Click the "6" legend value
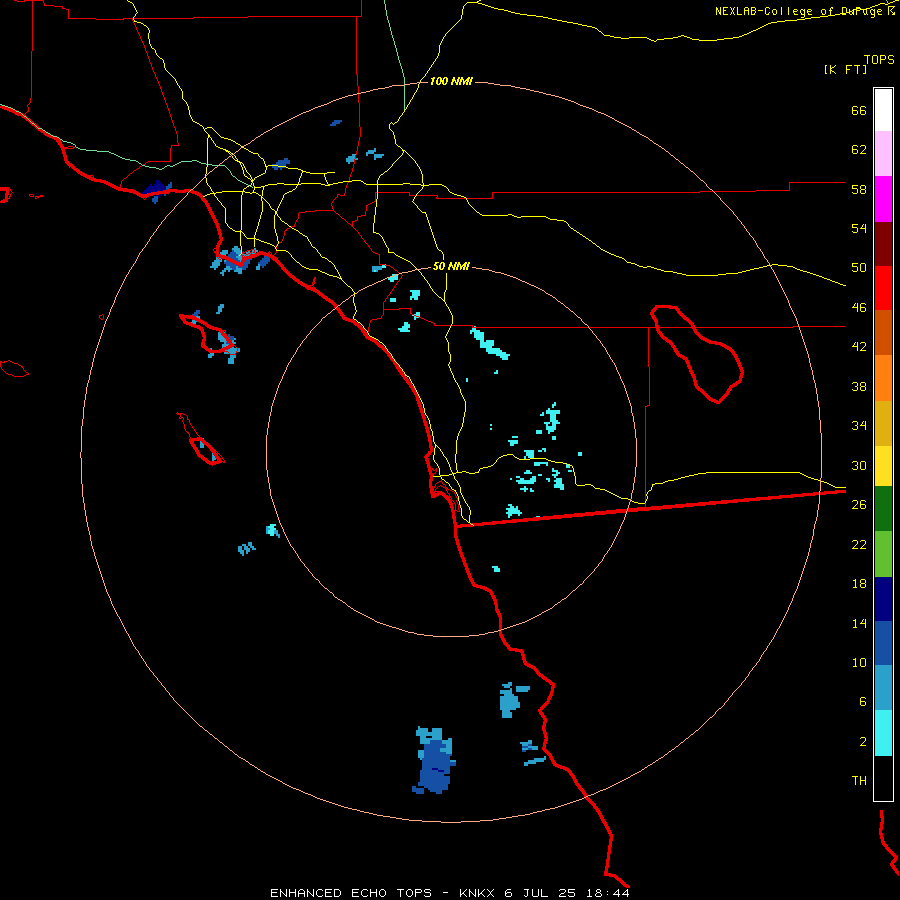The image size is (900, 900). click(x=862, y=701)
